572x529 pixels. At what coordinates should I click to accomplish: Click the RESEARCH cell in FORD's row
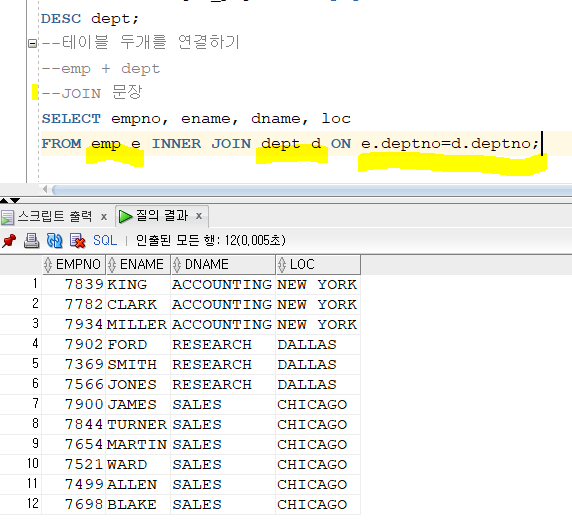click(x=223, y=345)
